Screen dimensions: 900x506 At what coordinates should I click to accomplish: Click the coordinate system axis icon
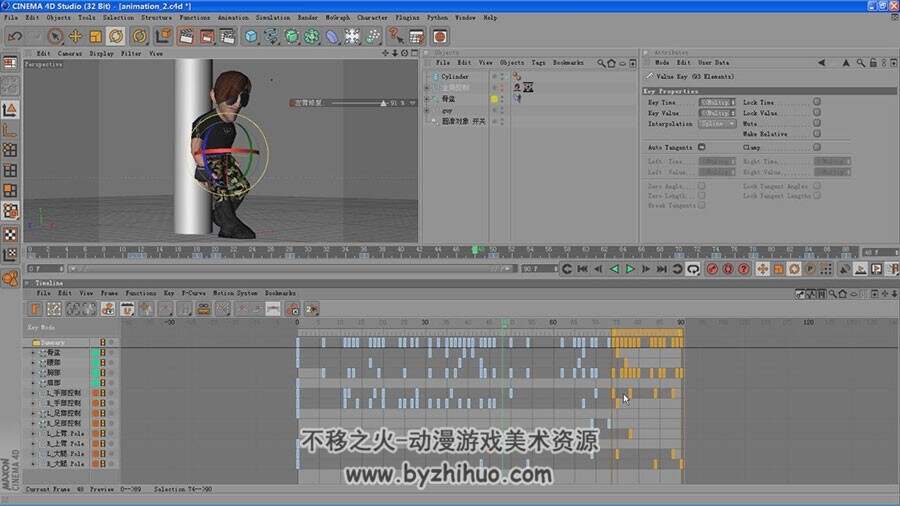click(164, 37)
